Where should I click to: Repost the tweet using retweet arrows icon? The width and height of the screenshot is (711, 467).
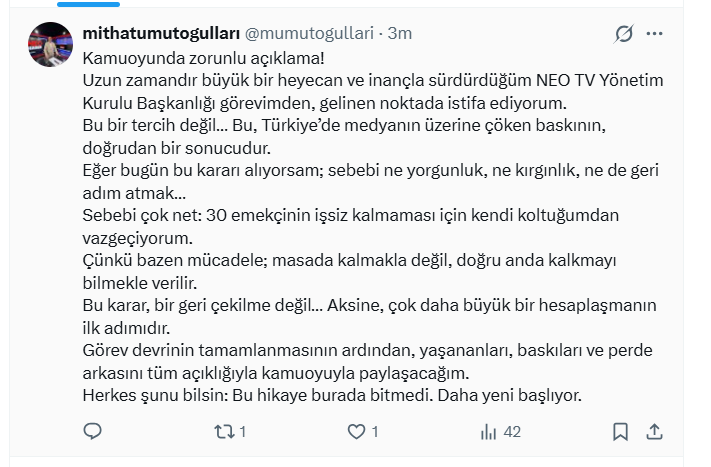[x=226, y=431]
